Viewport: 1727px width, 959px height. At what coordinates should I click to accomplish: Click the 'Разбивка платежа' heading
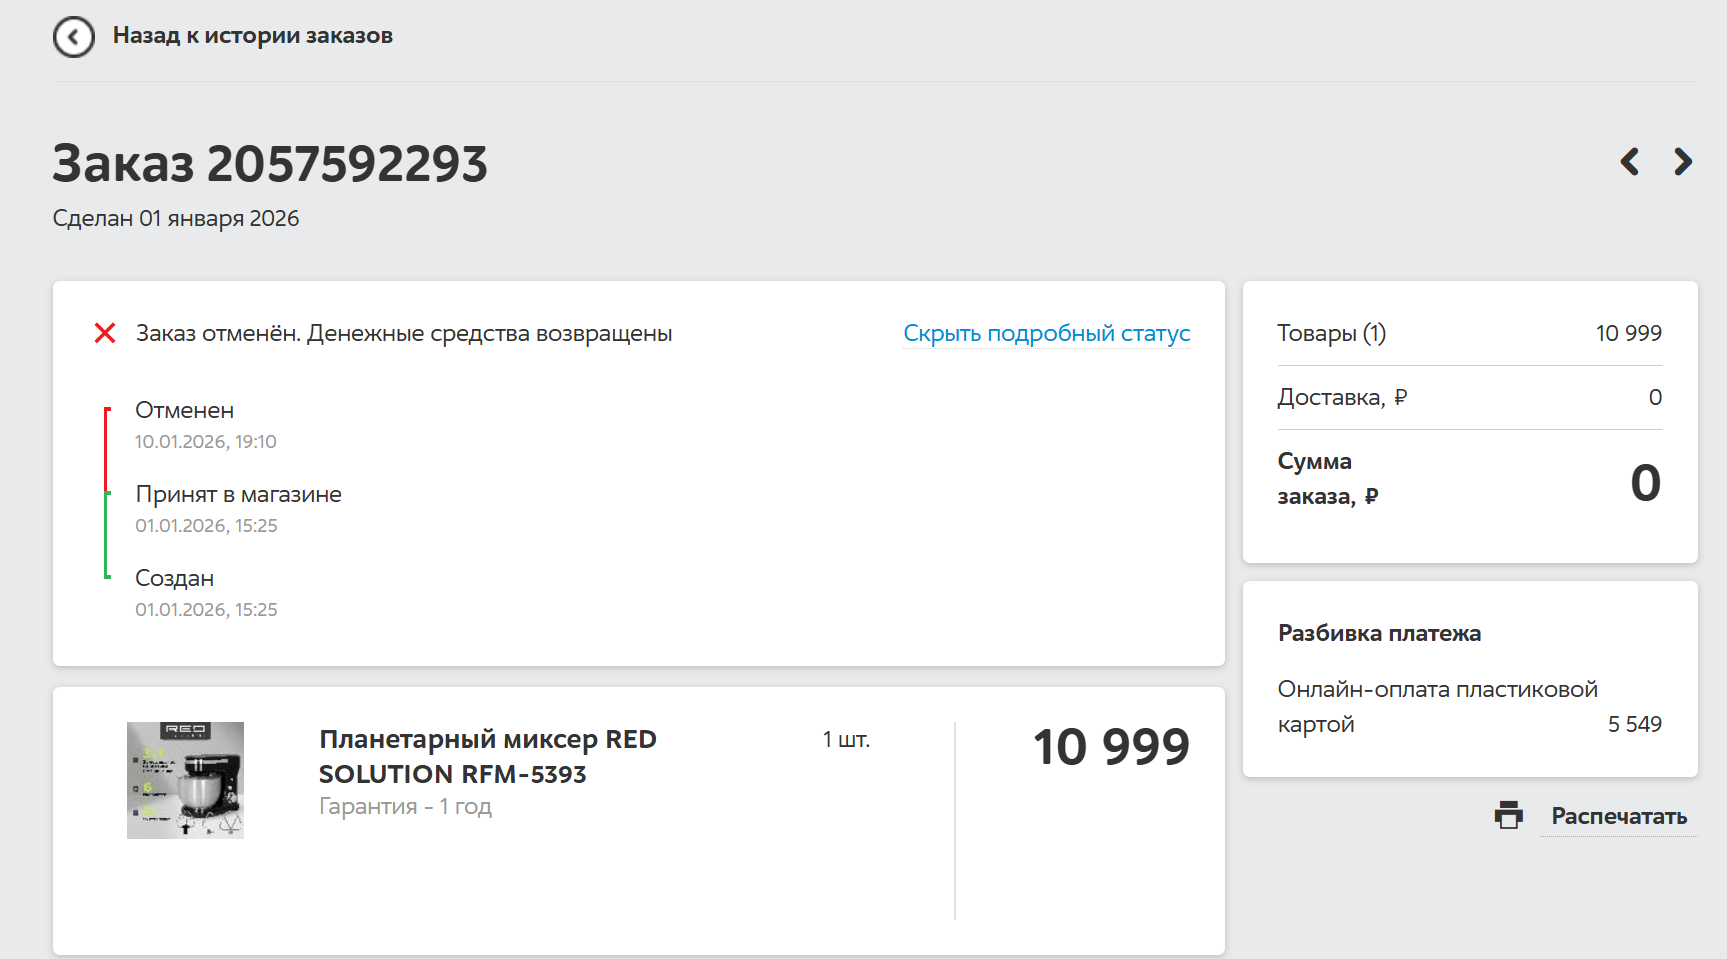pos(1379,633)
